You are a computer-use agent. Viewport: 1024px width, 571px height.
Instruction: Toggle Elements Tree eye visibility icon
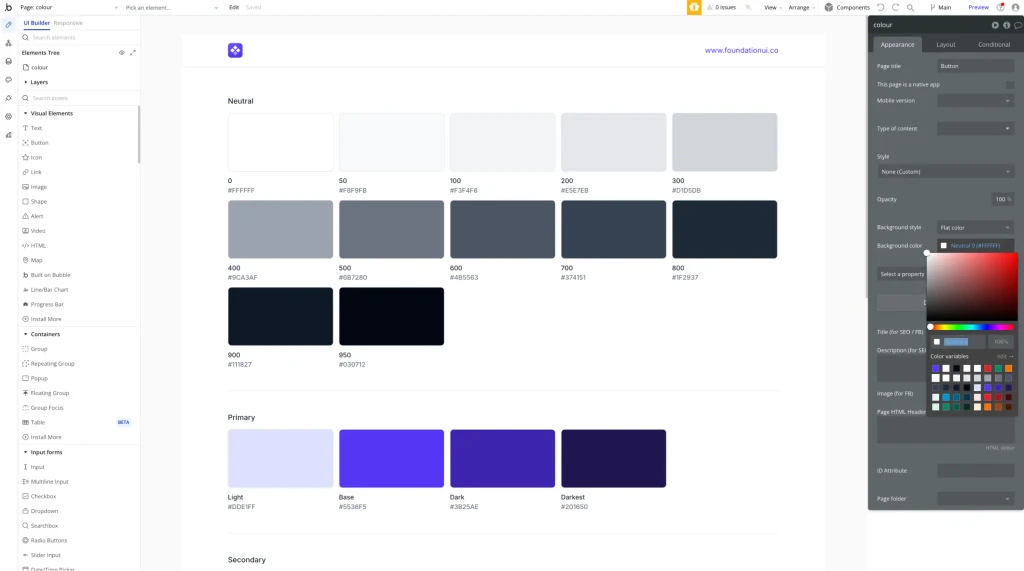[121, 52]
